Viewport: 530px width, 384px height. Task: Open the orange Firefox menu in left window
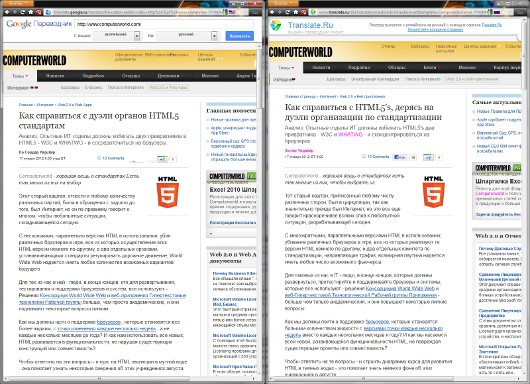coord(19,3)
